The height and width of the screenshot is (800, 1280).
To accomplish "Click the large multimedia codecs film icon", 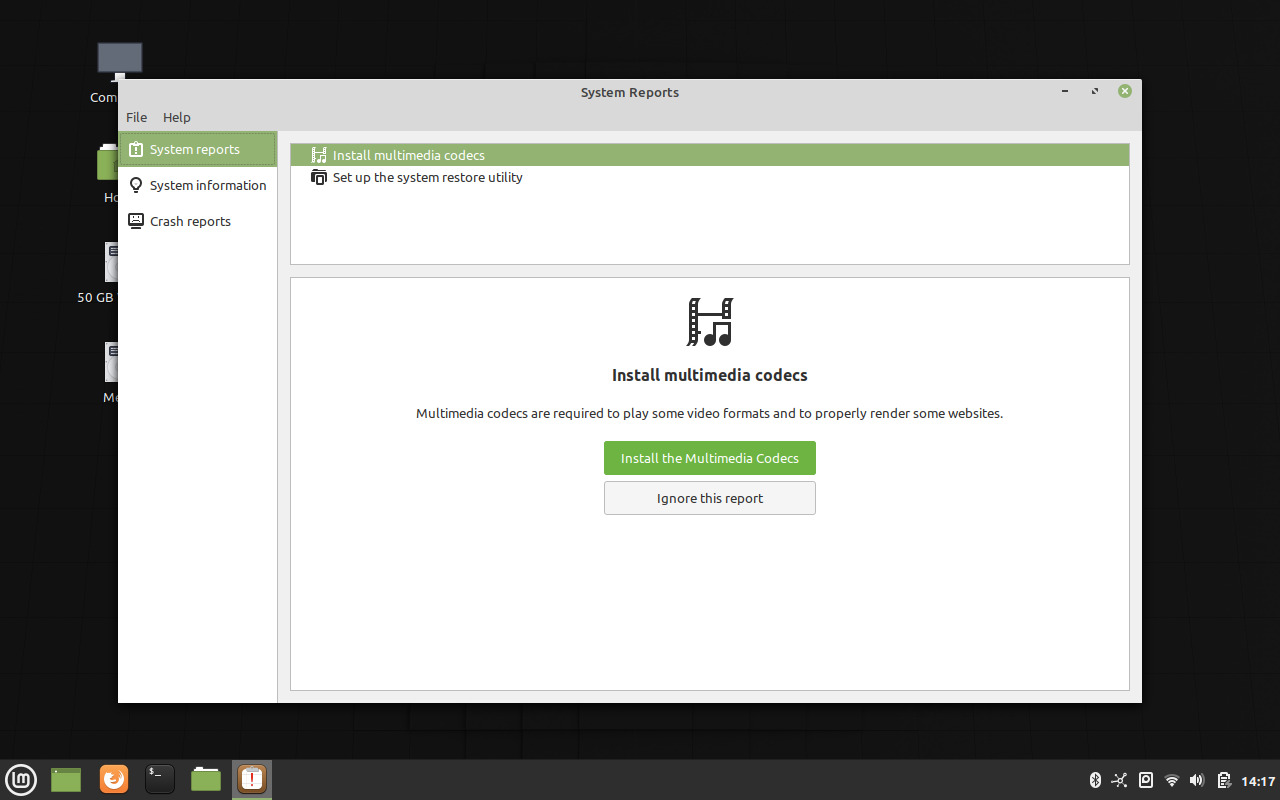I will (710, 322).
